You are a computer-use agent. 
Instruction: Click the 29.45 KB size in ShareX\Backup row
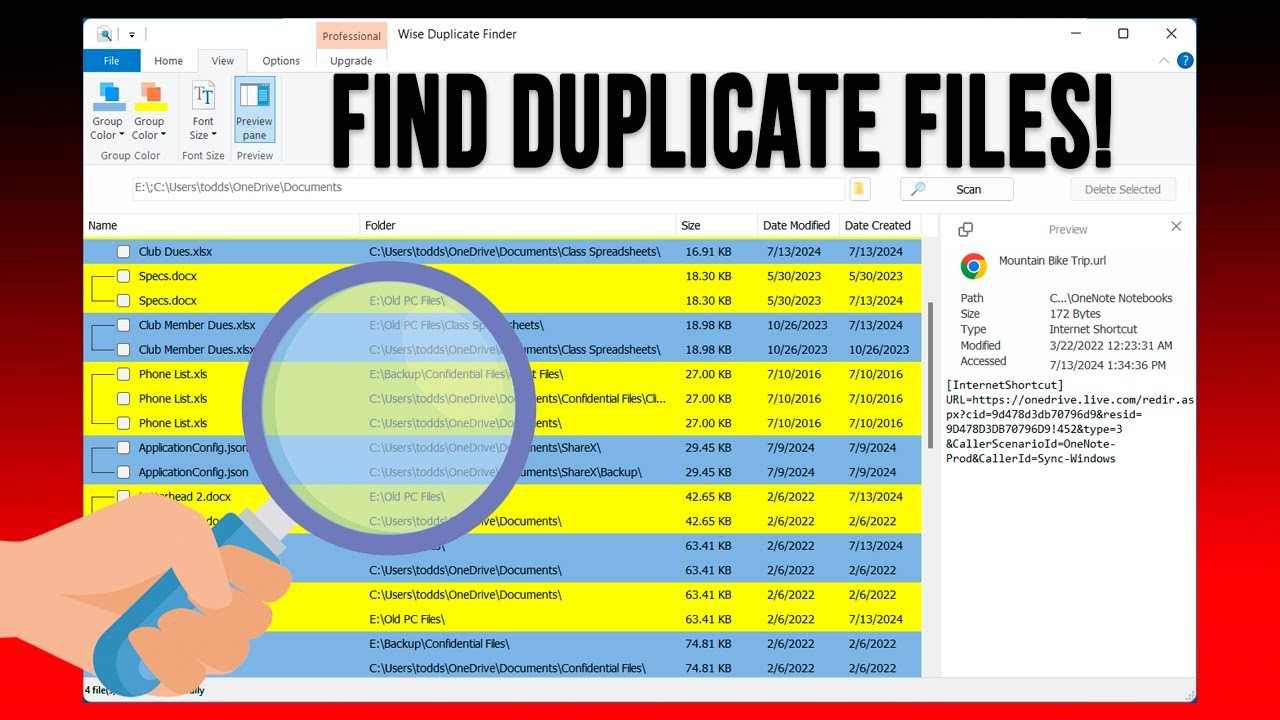tap(708, 472)
